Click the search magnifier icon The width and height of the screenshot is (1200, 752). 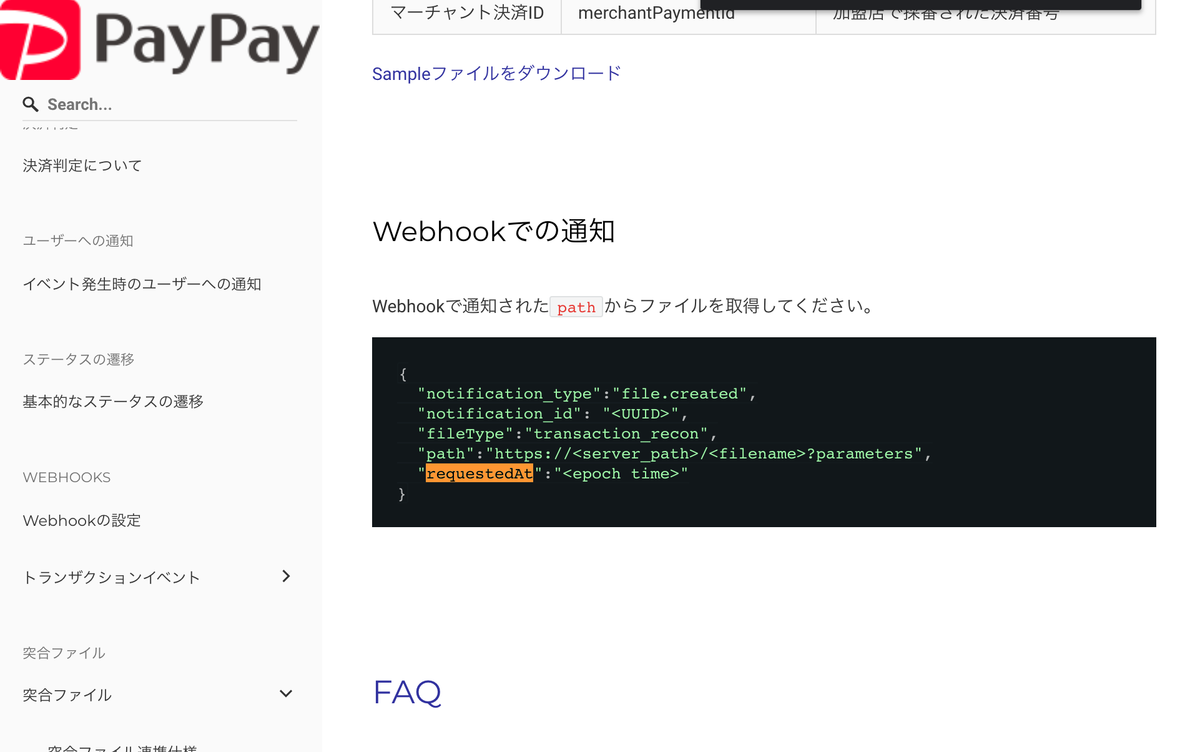tap(30, 104)
